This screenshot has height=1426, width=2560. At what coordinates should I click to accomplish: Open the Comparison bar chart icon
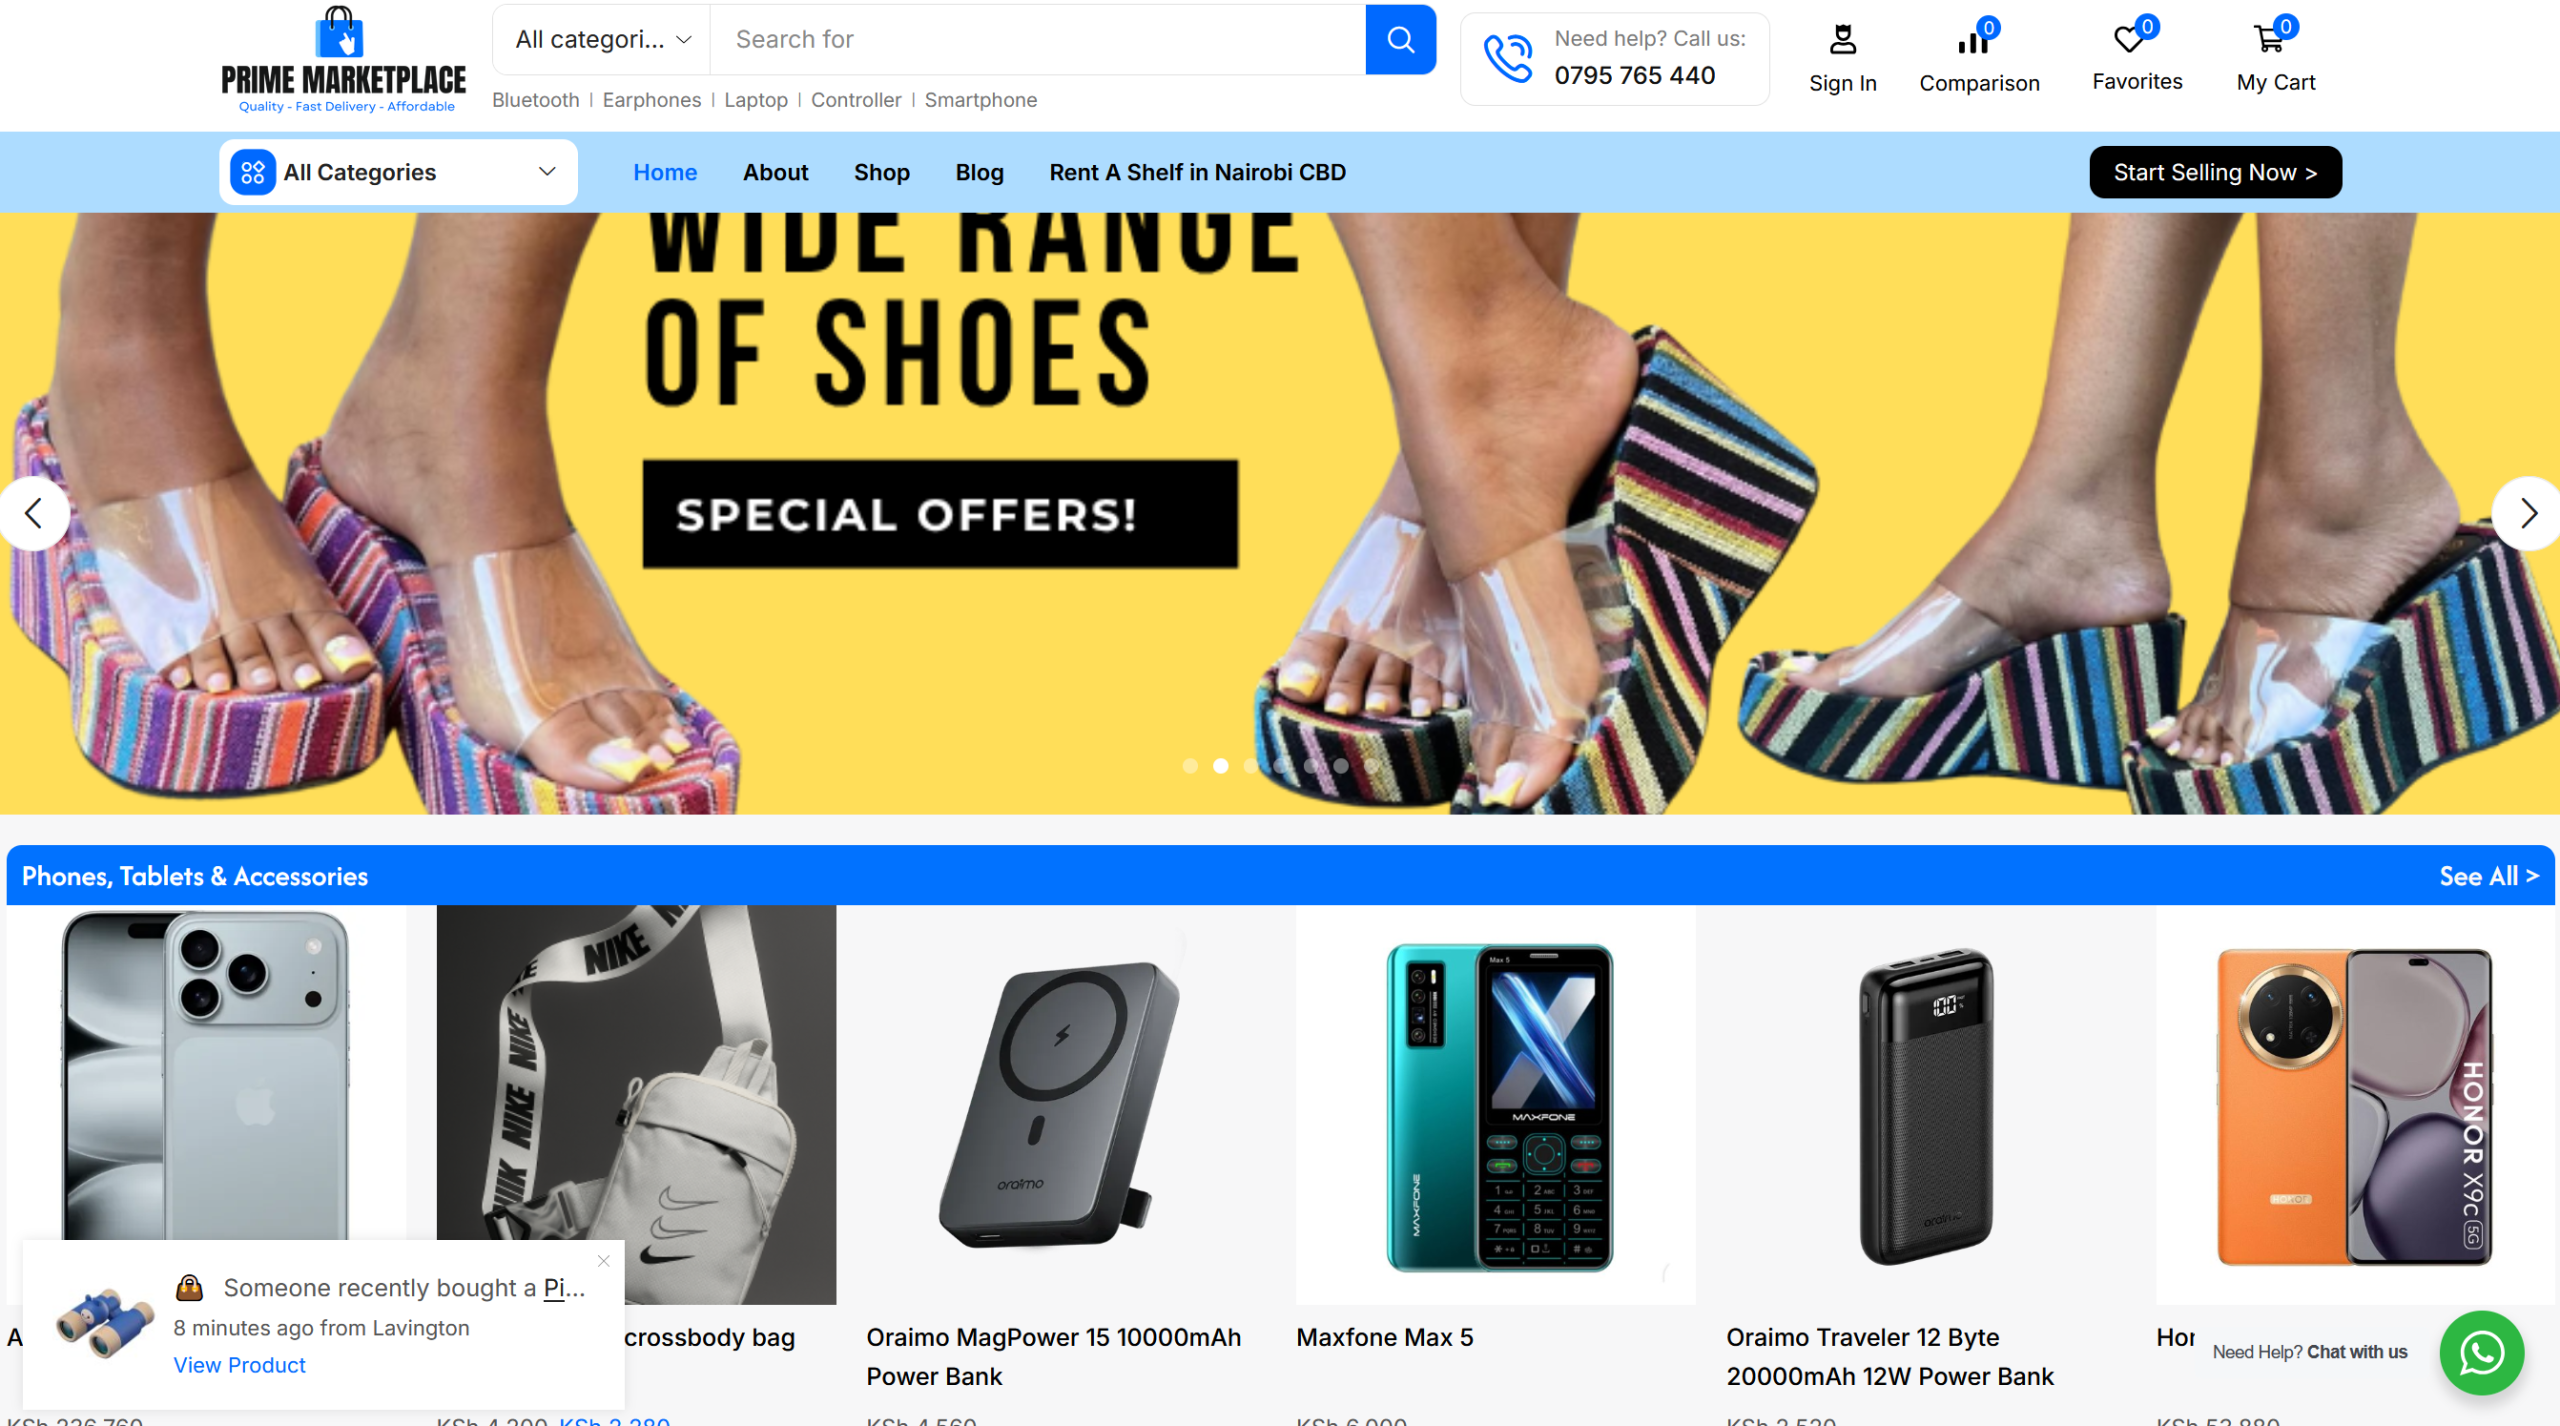[x=1973, y=41]
